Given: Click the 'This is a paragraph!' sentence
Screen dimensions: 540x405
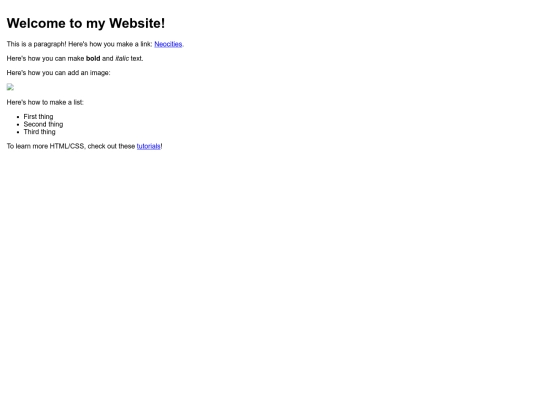Looking at the screenshot, I should pyautogui.click(x=37, y=44).
